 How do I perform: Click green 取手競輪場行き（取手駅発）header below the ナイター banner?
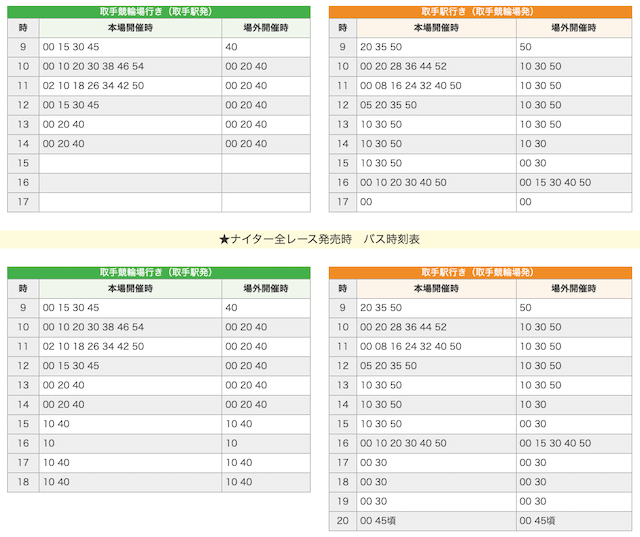159,273
